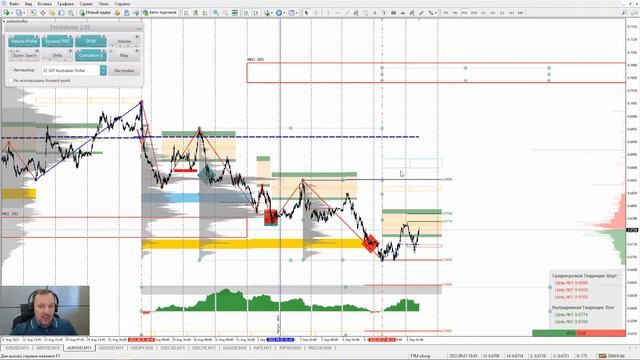Minimize the ProVolume panel
The width and height of the screenshot is (640, 360).
tap(139, 28)
